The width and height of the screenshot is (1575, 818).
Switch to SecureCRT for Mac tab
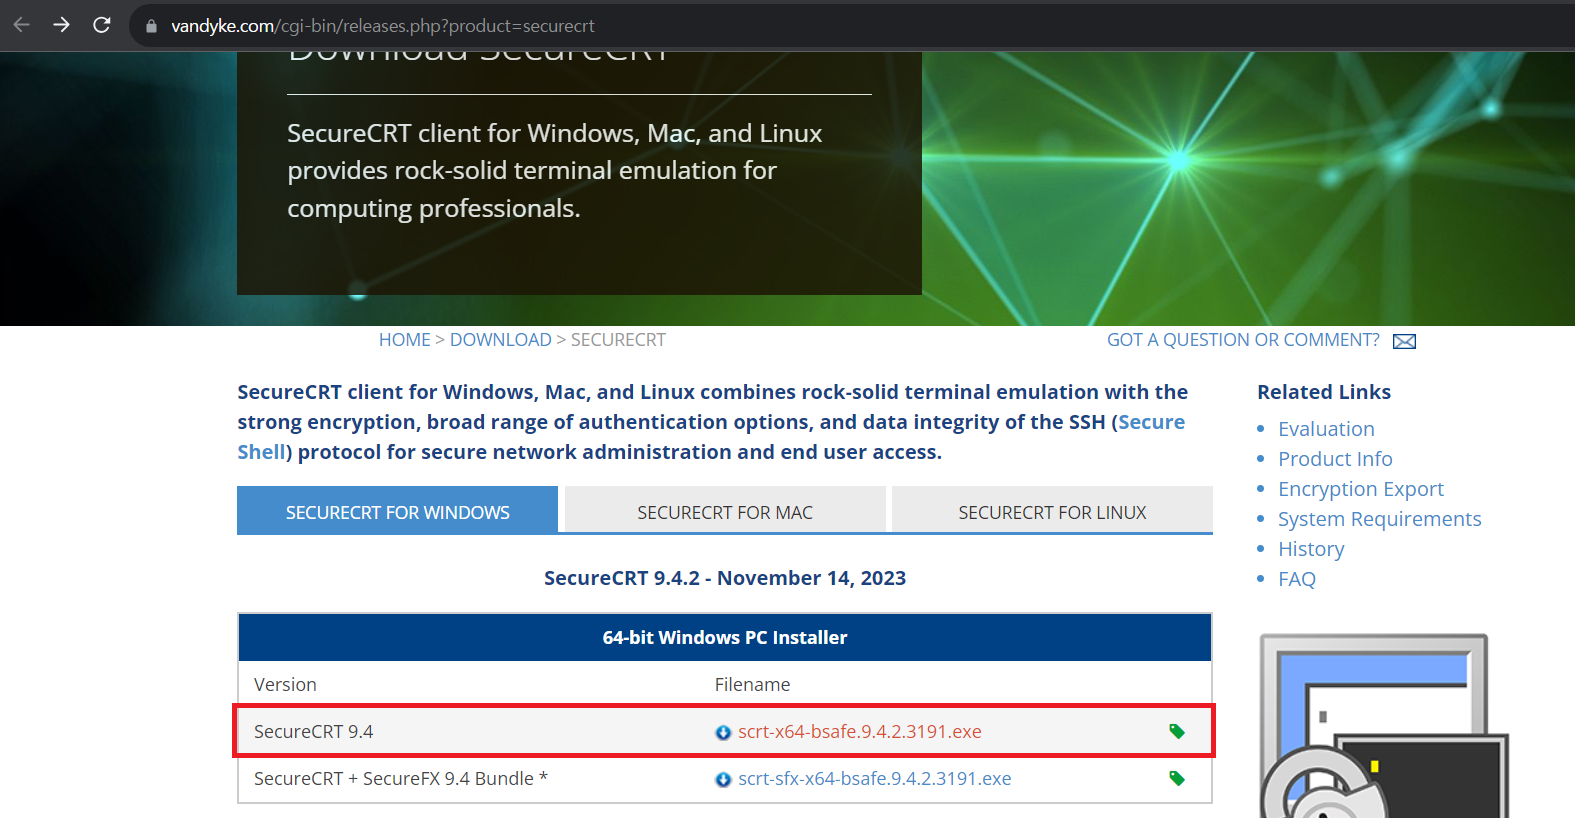(725, 511)
